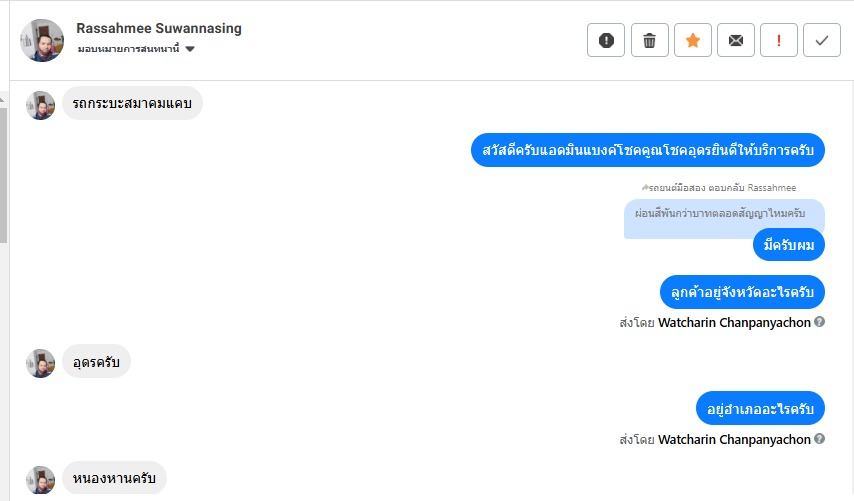Viewport: 854px width, 501px height.
Task: Delete the conversation with the trash icon
Action: click(649, 40)
